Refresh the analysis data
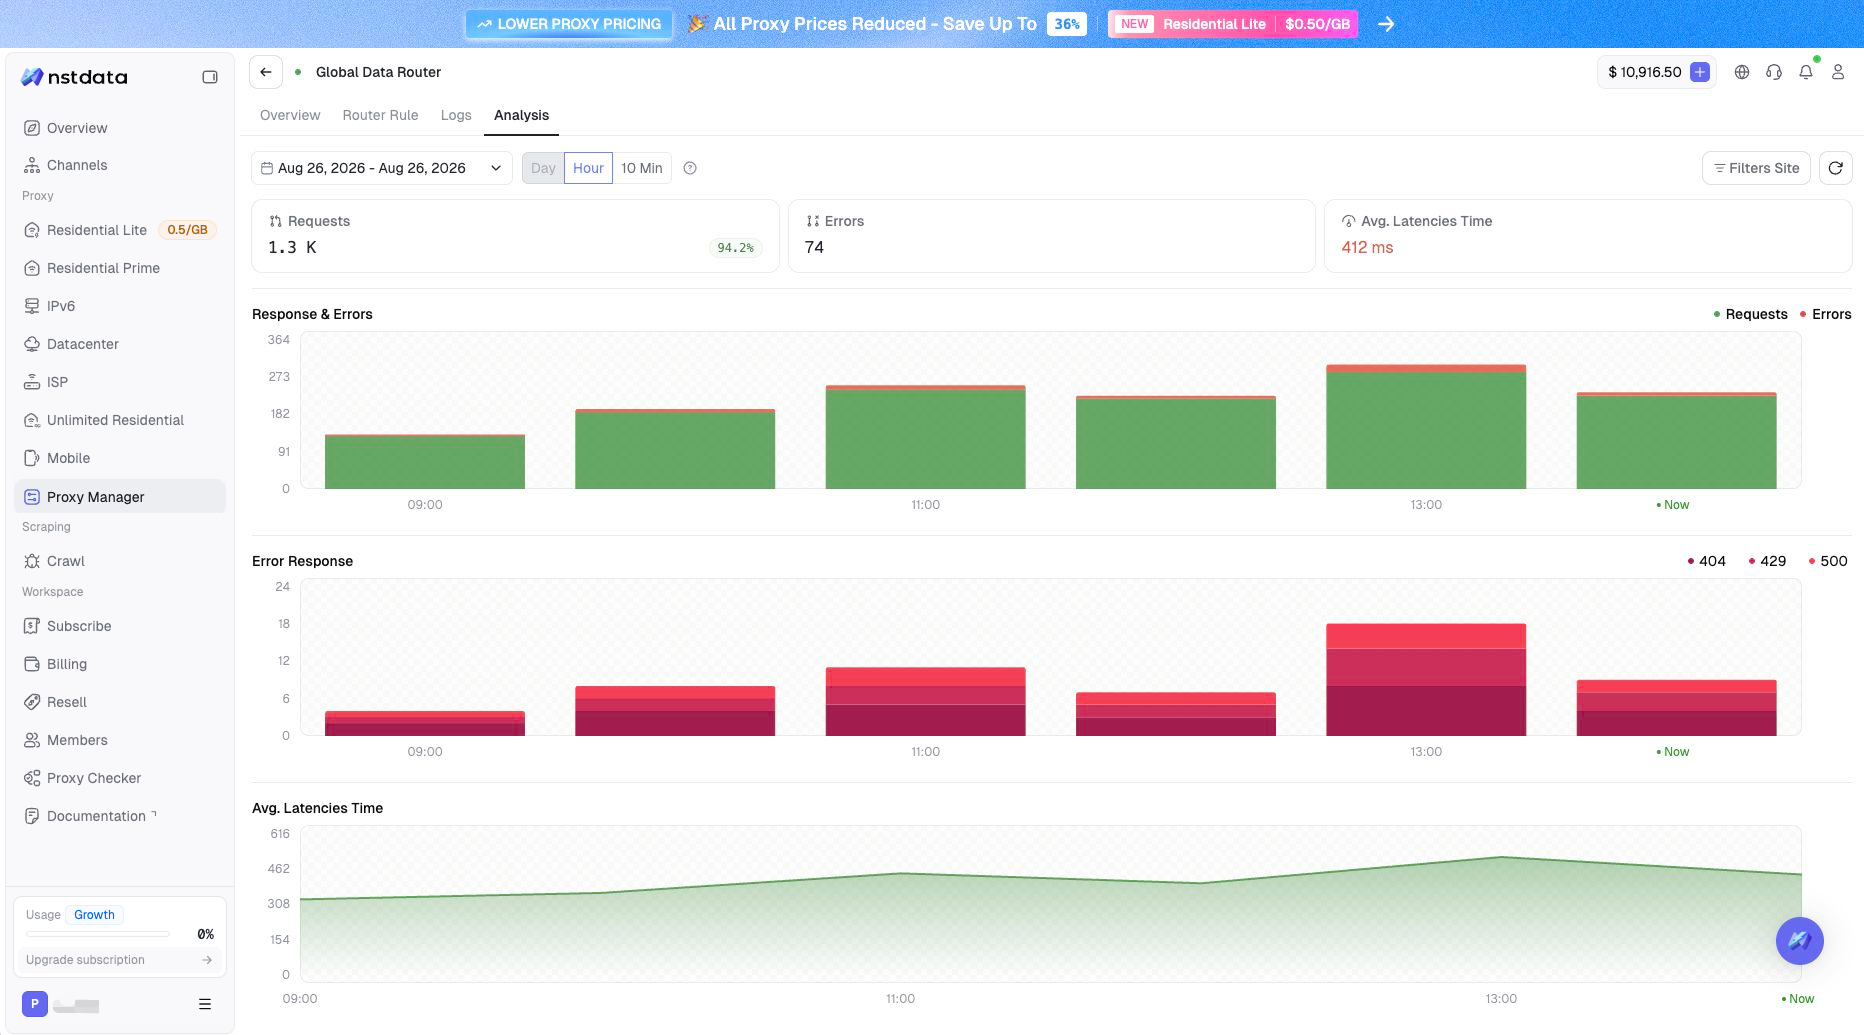The image size is (1864, 1035). [x=1835, y=168]
